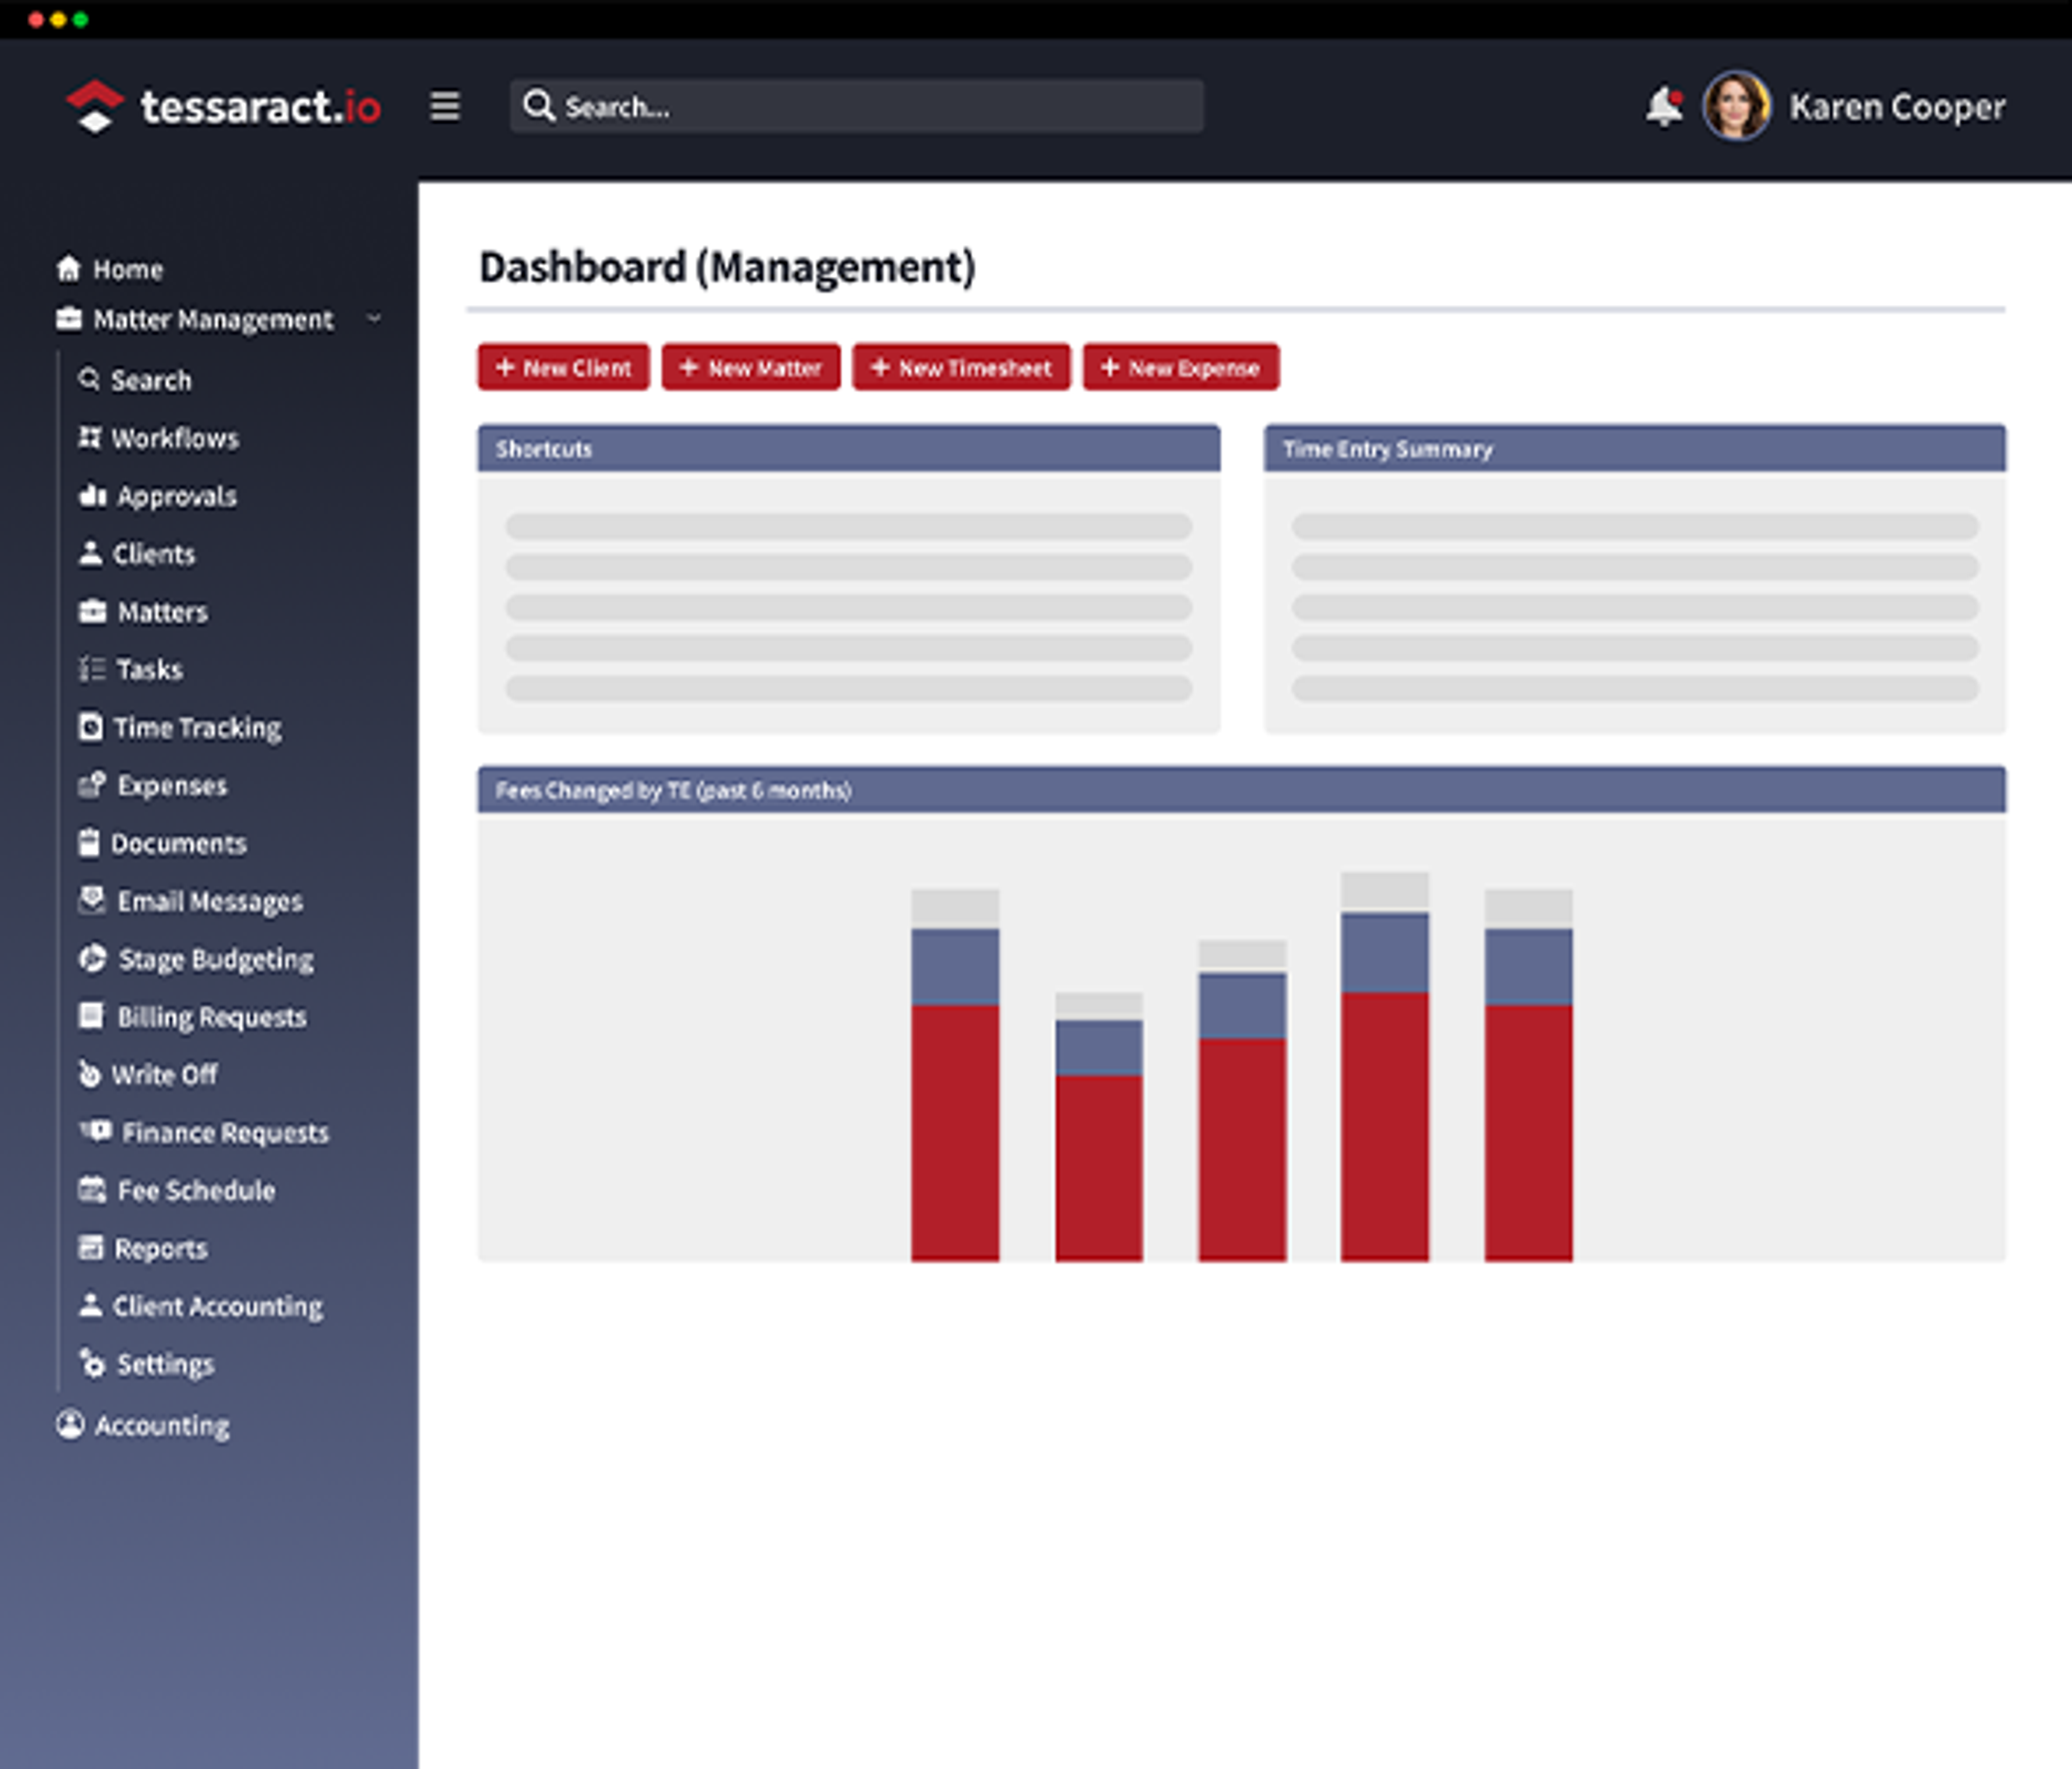Click the Fee Schedule calendar icon
The image size is (2072, 1769).
coord(92,1190)
